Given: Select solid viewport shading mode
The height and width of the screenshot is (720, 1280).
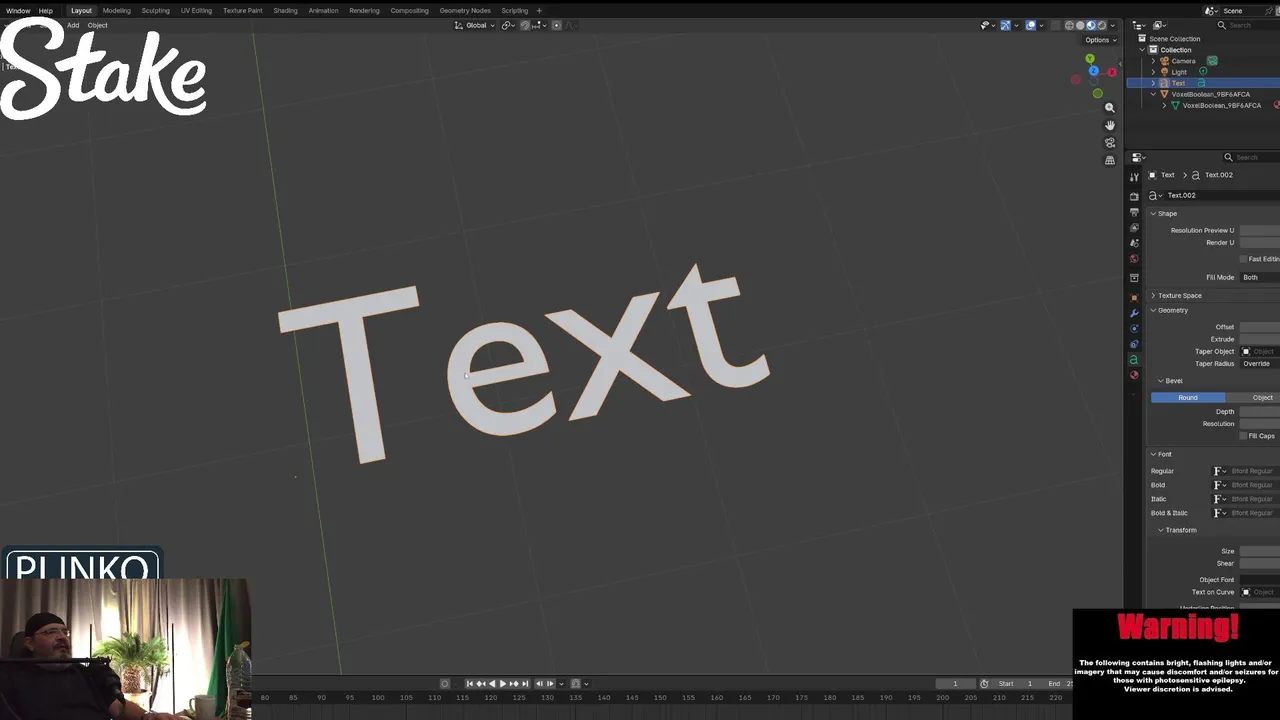Looking at the screenshot, I should [x=1080, y=25].
